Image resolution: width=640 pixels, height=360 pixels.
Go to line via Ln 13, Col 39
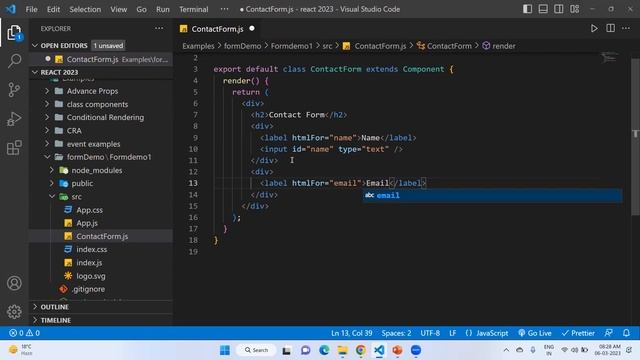[x=351, y=333]
